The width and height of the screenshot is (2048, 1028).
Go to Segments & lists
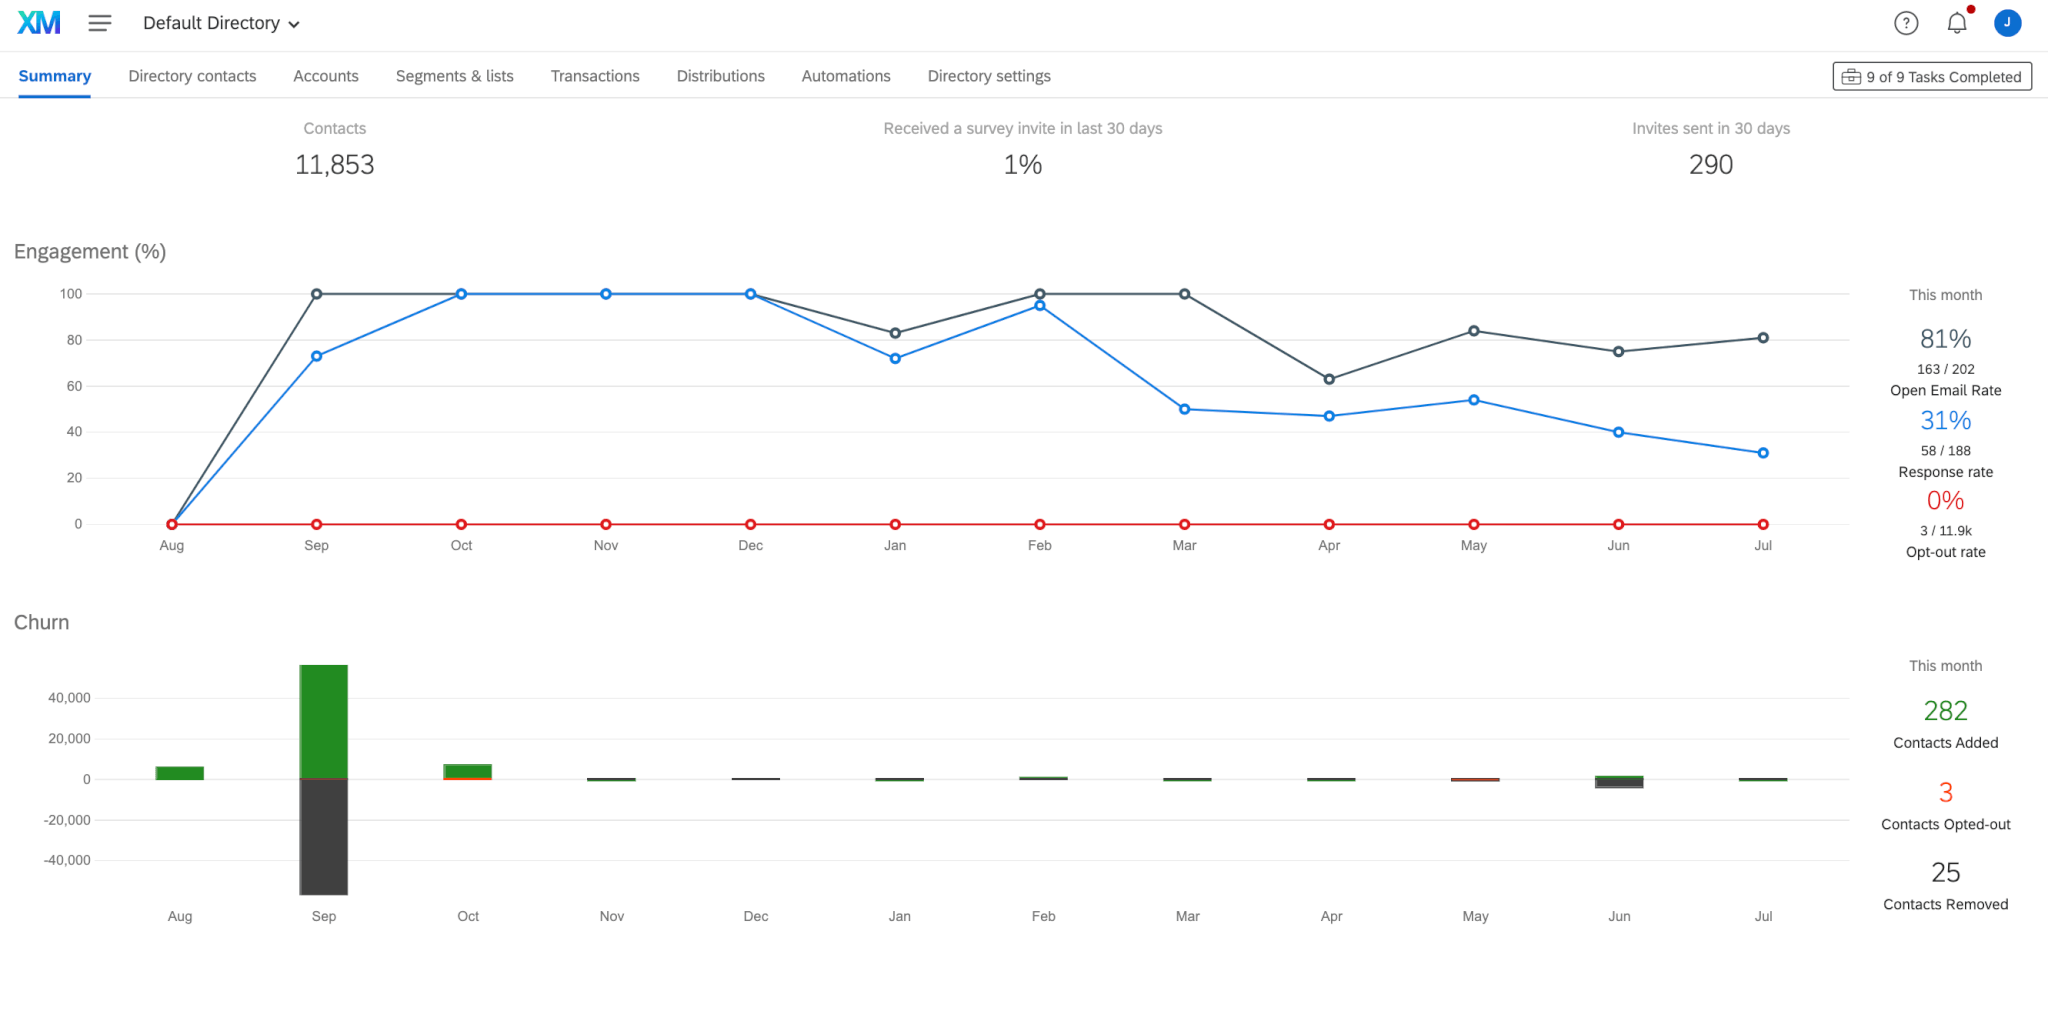coord(454,76)
